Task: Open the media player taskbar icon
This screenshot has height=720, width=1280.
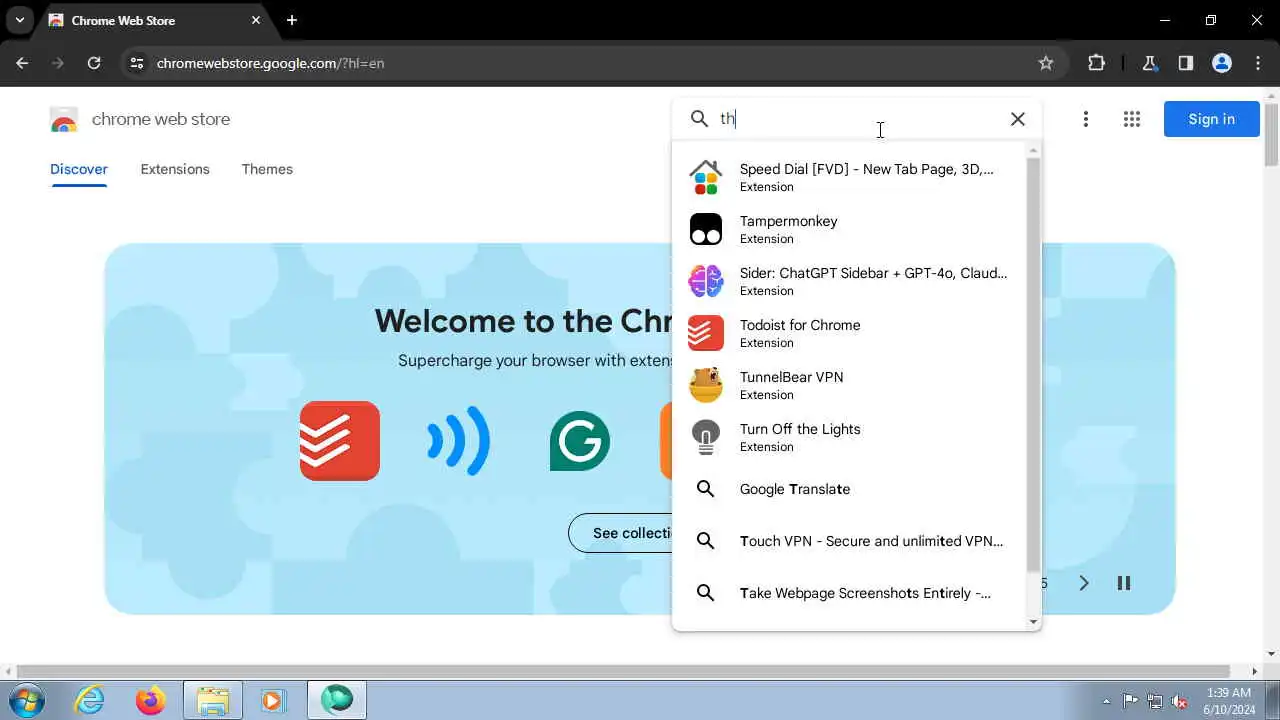Action: click(273, 700)
